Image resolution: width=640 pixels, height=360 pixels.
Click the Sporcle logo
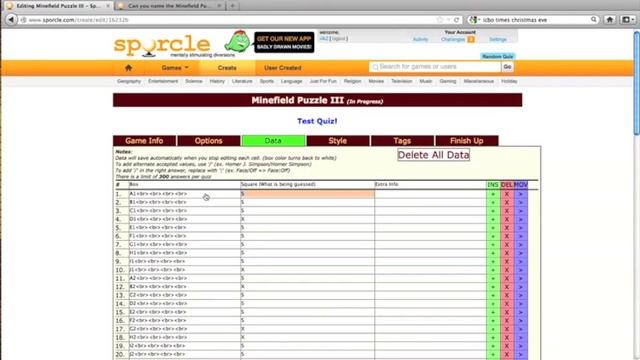(x=162, y=45)
